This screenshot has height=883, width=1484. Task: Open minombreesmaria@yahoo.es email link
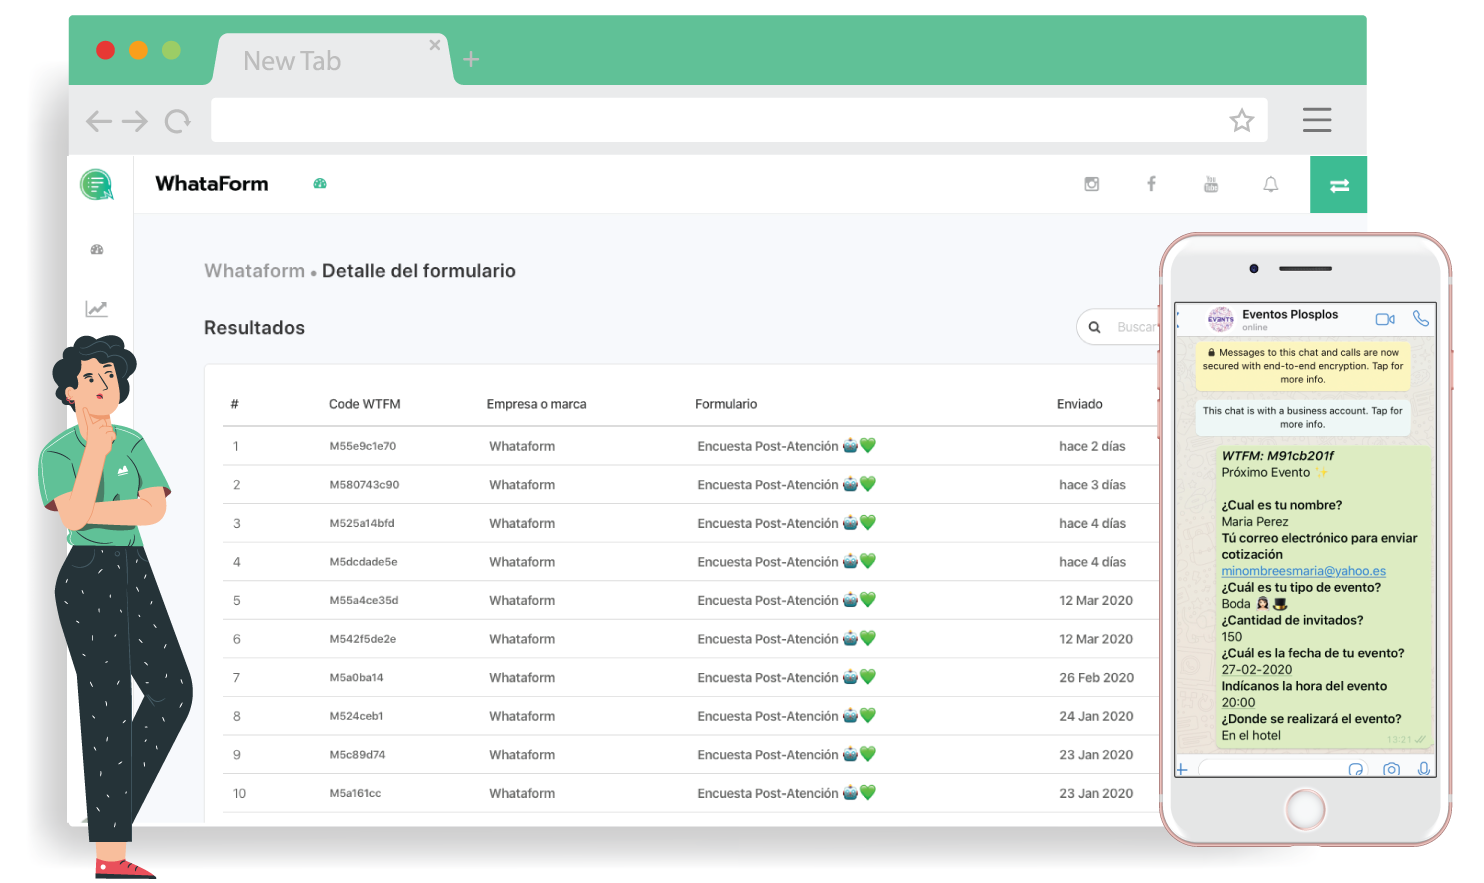pyautogui.click(x=1303, y=571)
